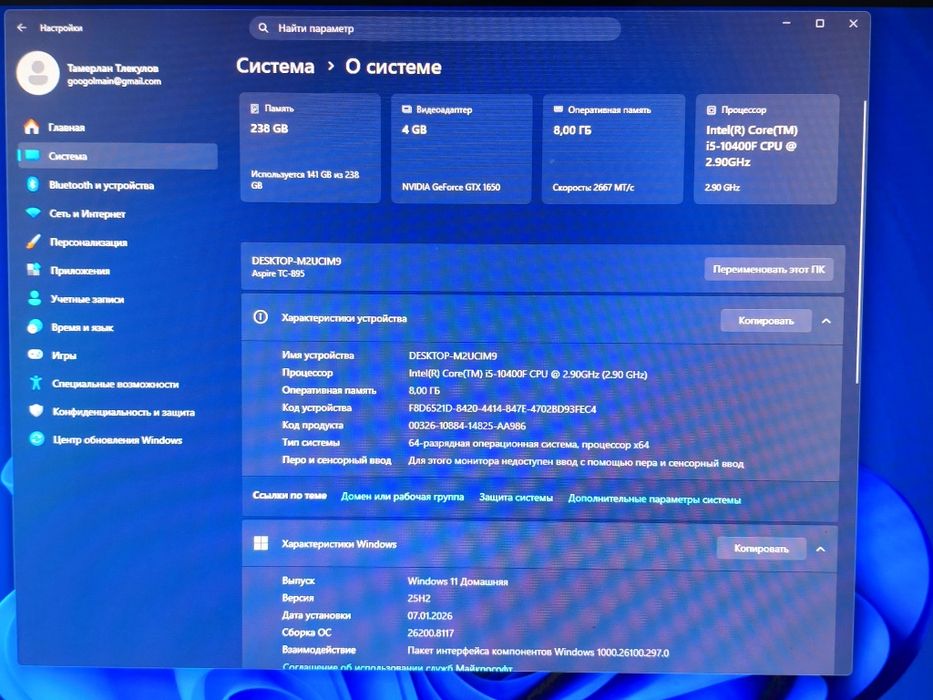Open the Специальные возможности accessibility icon
Screen dimensions: 933x700
(x=36, y=383)
